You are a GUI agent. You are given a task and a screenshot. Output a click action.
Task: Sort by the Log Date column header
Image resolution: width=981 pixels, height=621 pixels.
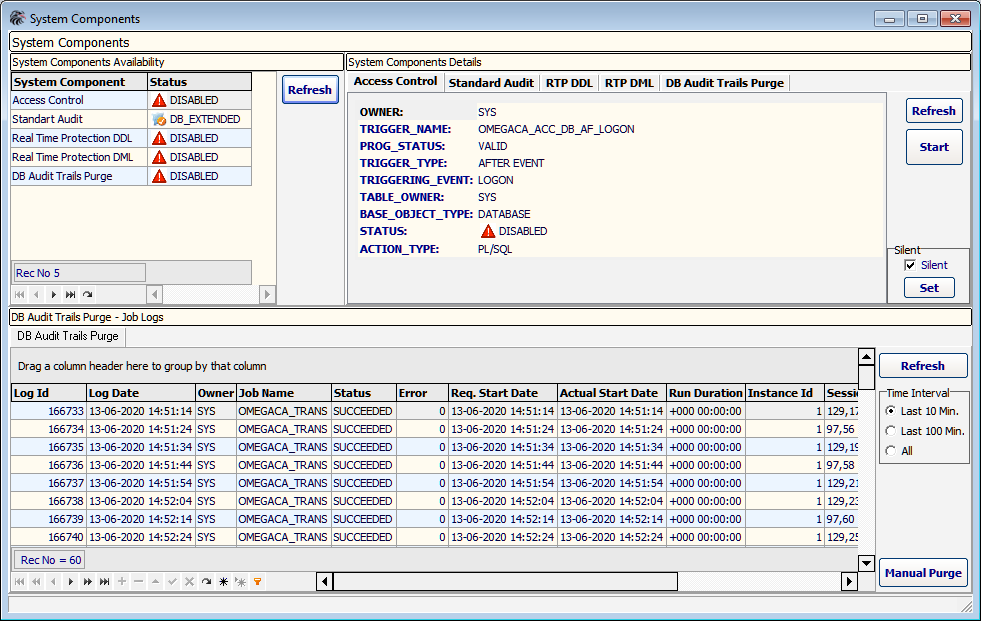point(139,393)
